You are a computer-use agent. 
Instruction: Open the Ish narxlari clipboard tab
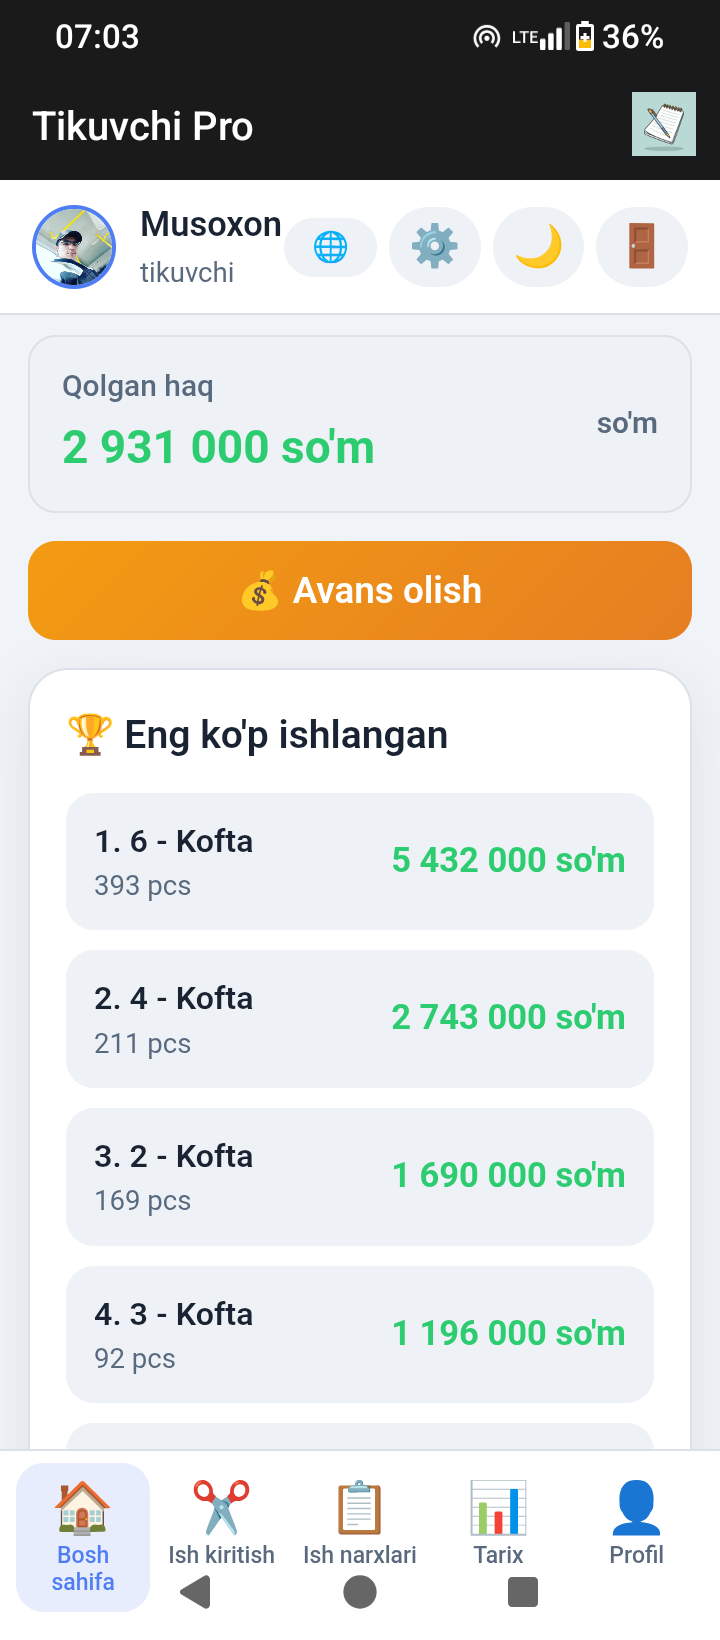pyautogui.click(x=360, y=1524)
